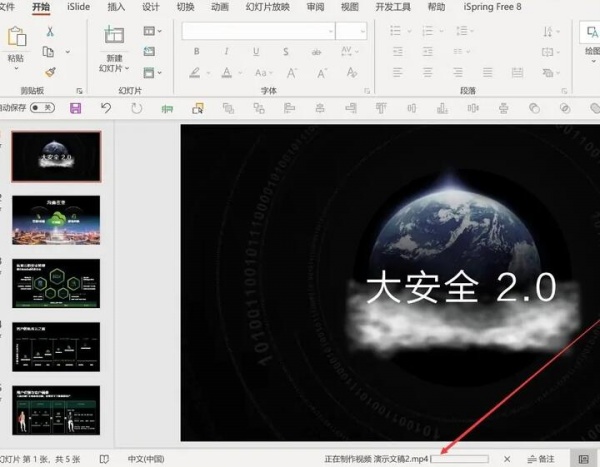Viewport: 600px width, 467px height.
Task: Click the spell check book icon
Action: pyautogui.click(x=104, y=459)
